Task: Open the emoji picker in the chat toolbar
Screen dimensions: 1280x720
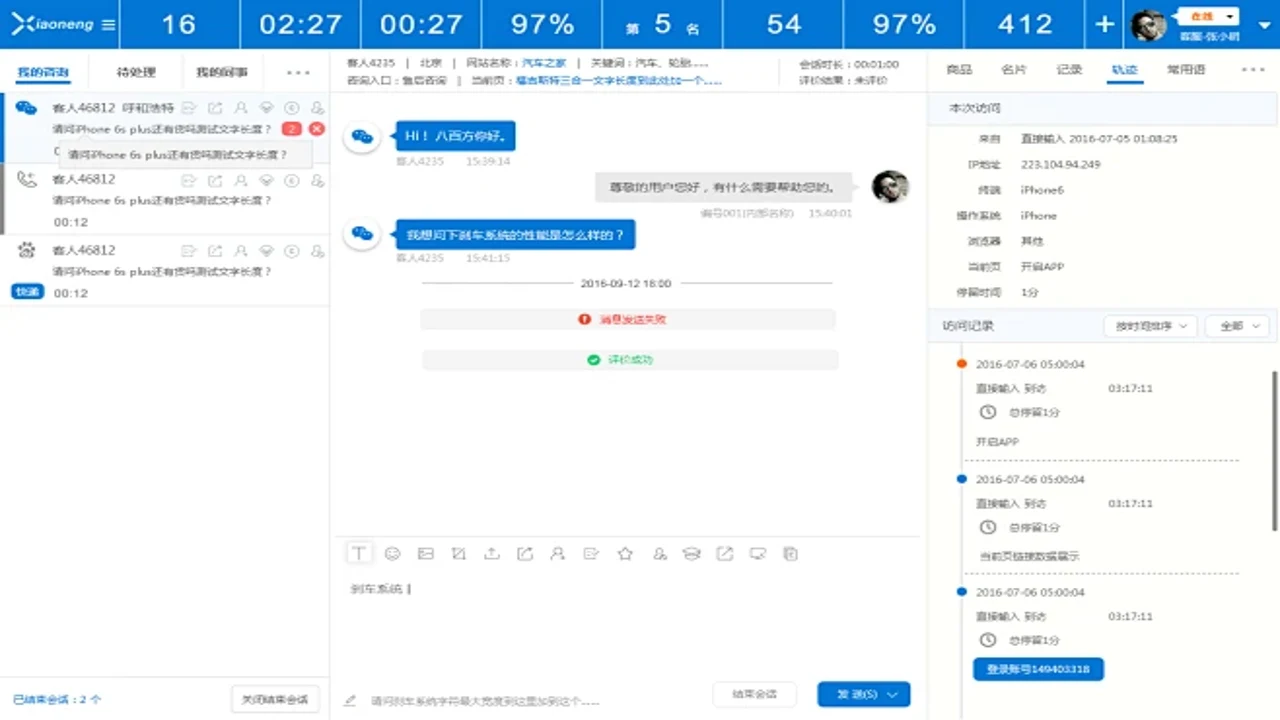Action: point(392,553)
